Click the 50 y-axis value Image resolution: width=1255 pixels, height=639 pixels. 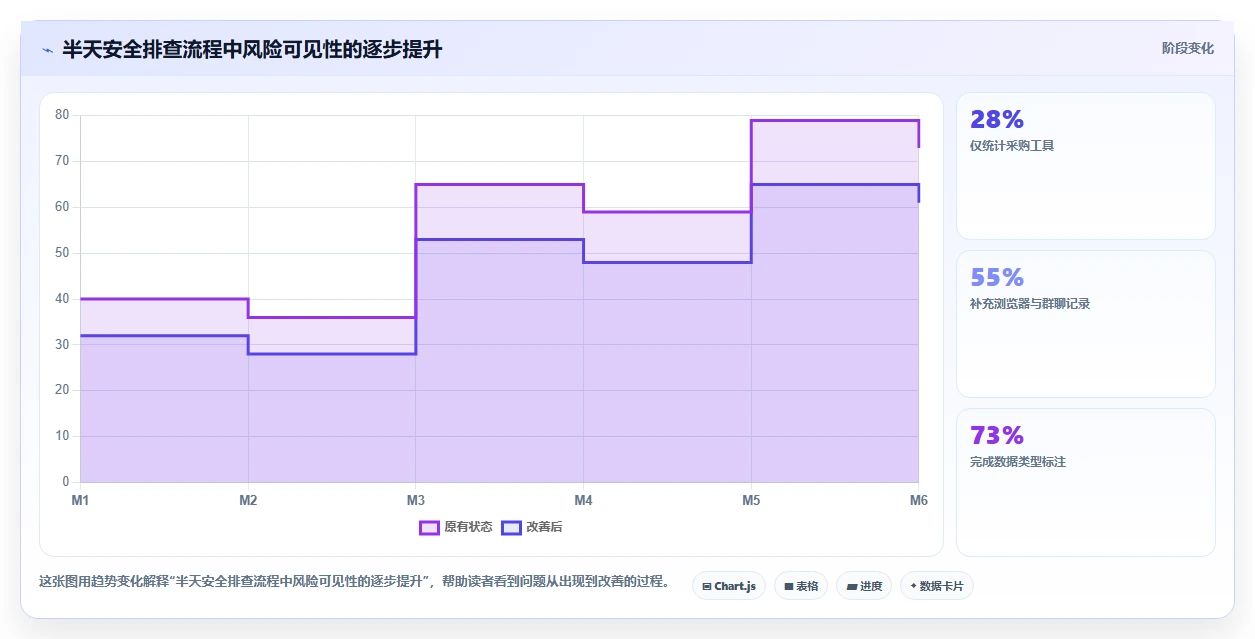pyautogui.click(x=62, y=253)
